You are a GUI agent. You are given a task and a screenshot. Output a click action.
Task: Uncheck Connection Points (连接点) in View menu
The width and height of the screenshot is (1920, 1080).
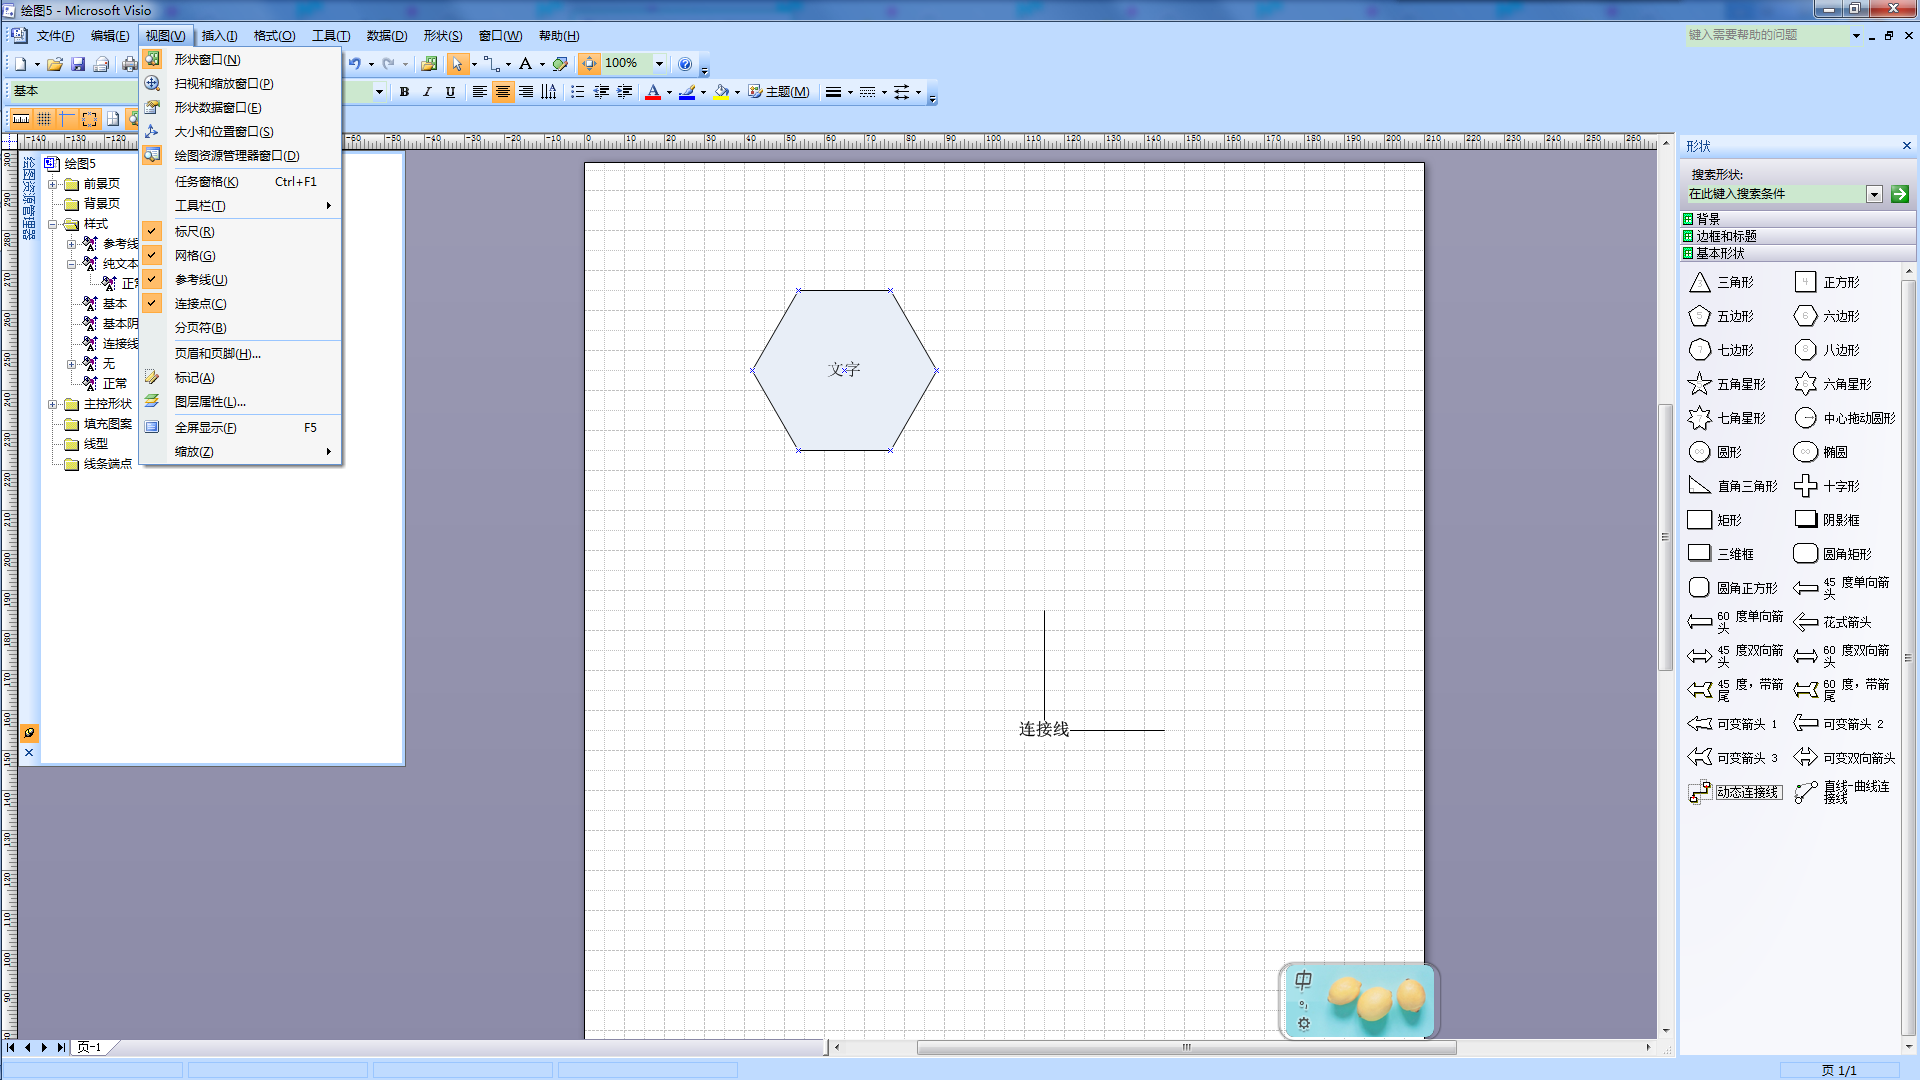[241, 303]
